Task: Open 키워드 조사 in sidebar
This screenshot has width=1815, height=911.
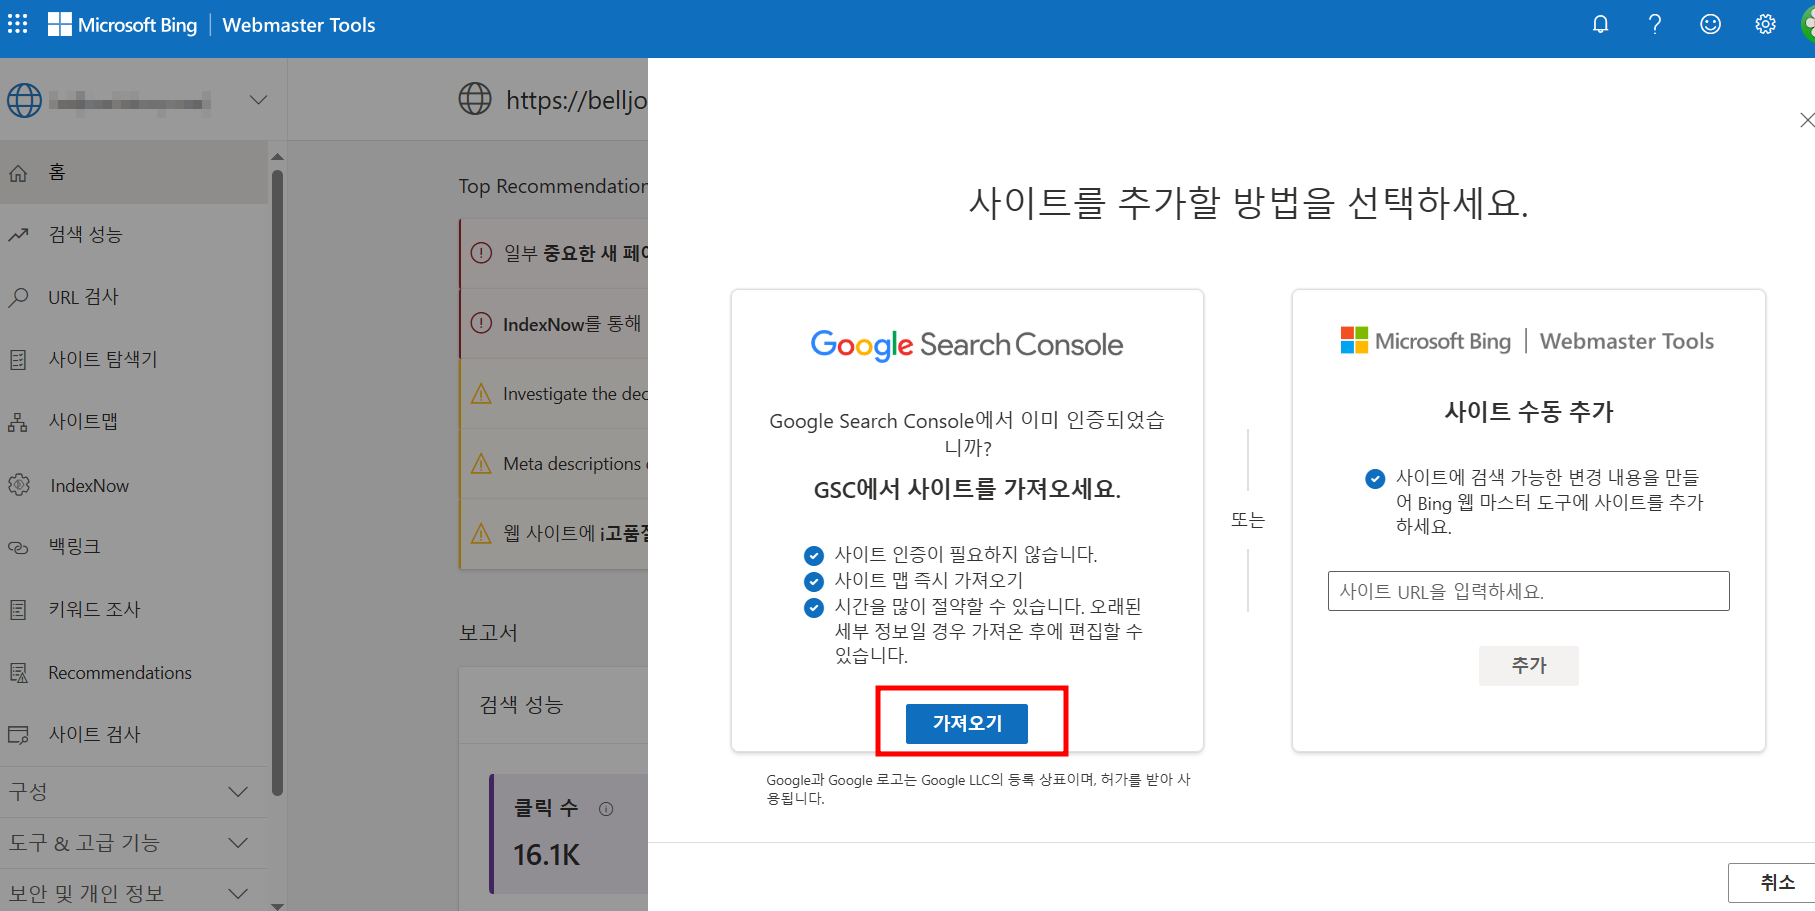Action: pos(134,609)
